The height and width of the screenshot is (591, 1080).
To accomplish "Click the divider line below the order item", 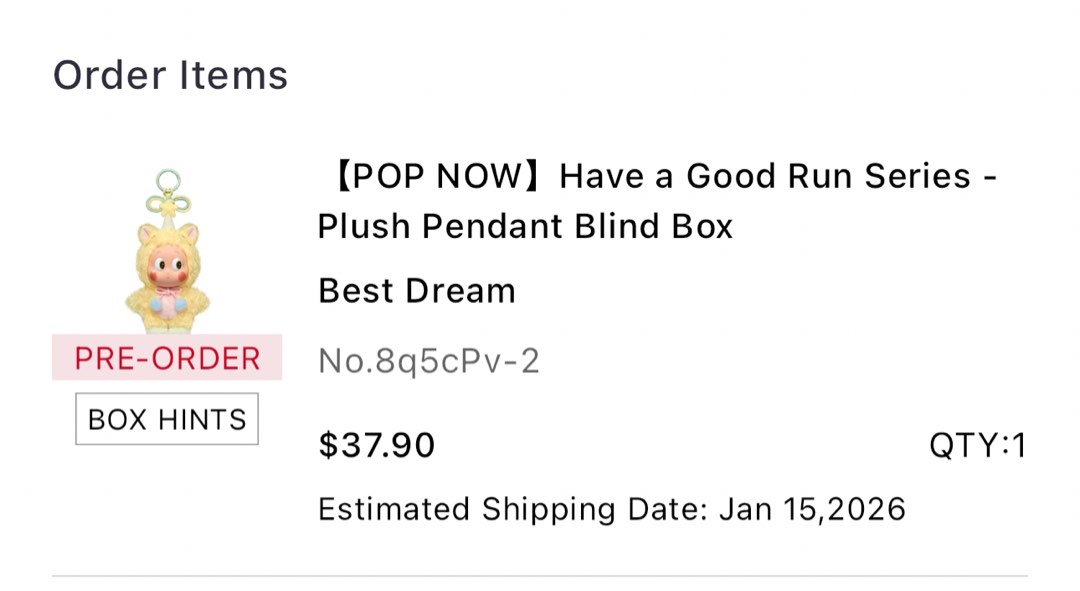I will coord(540,576).
